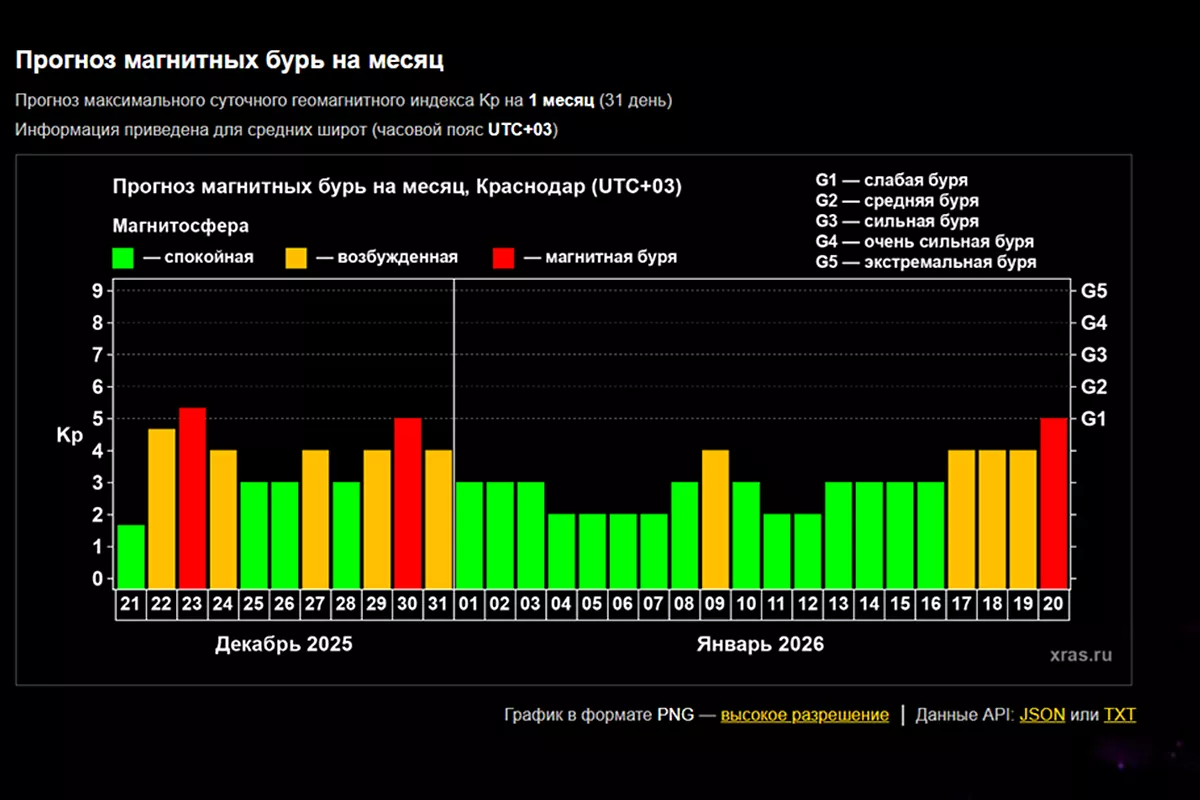Click the 'Декабрь 2025' month label
Screen dimensions: 1200x800
pyautogui.click(x=284, y=645)
